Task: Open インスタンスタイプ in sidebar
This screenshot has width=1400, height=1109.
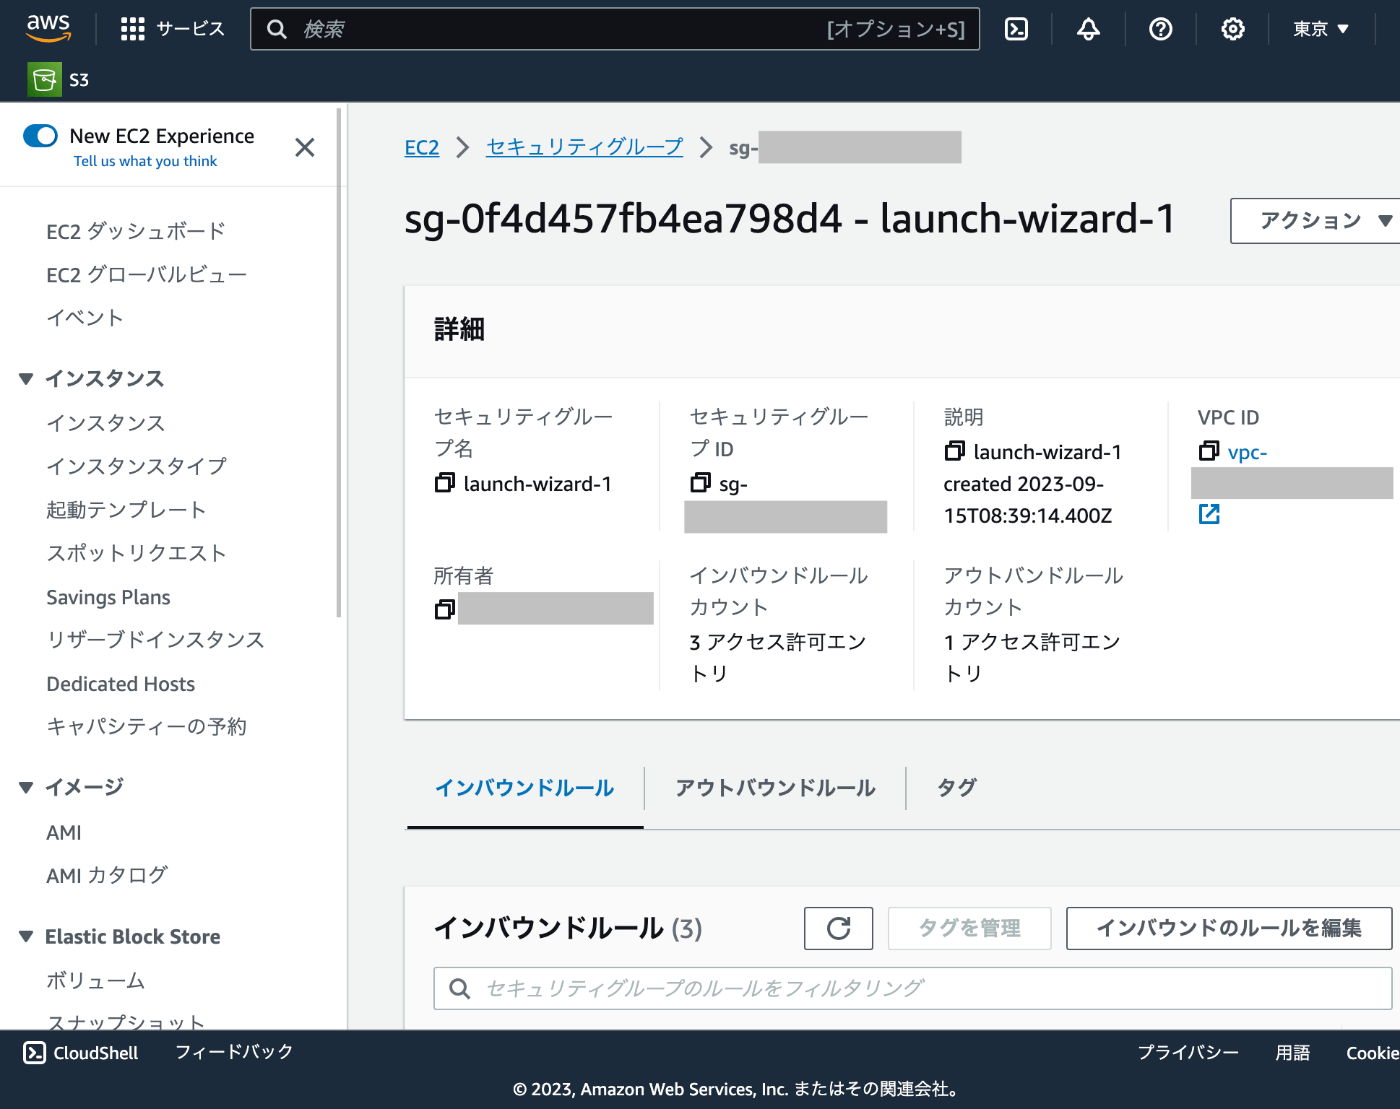Action: (136, 466)
